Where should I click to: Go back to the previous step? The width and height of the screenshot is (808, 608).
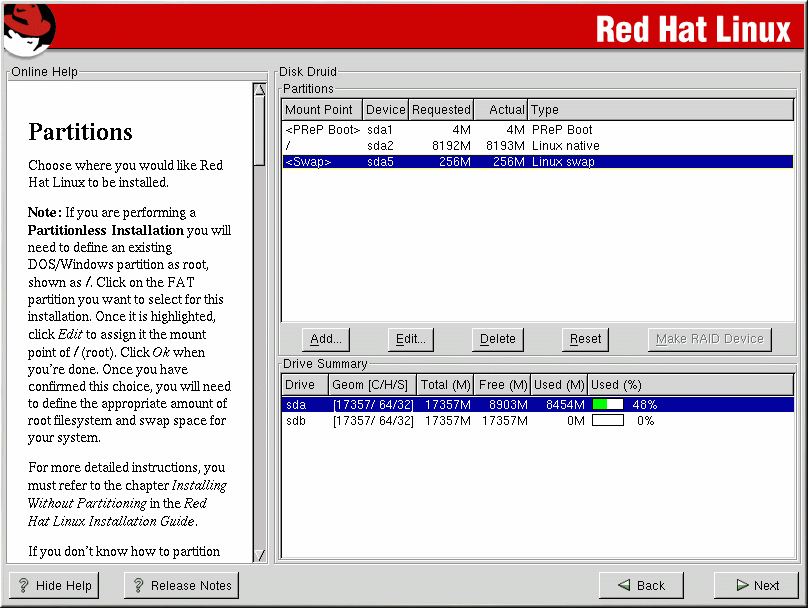click(640, 586)
